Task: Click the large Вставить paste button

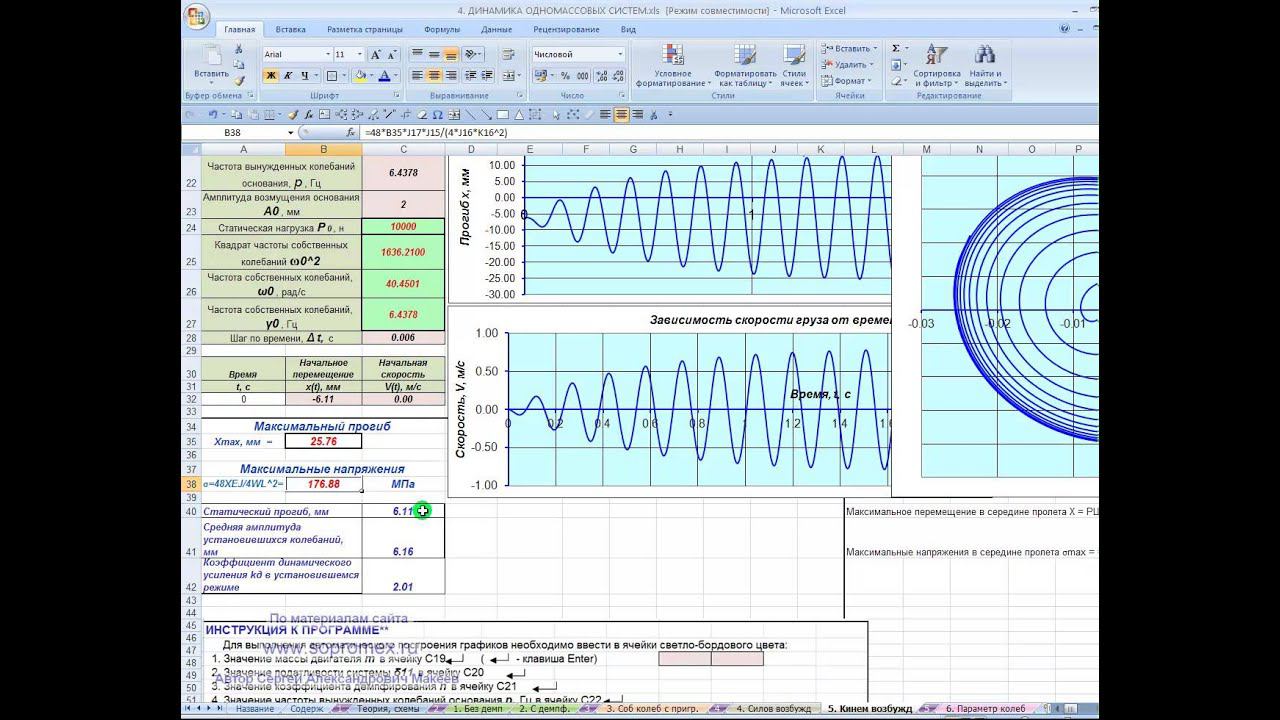Action: (211, 64)
